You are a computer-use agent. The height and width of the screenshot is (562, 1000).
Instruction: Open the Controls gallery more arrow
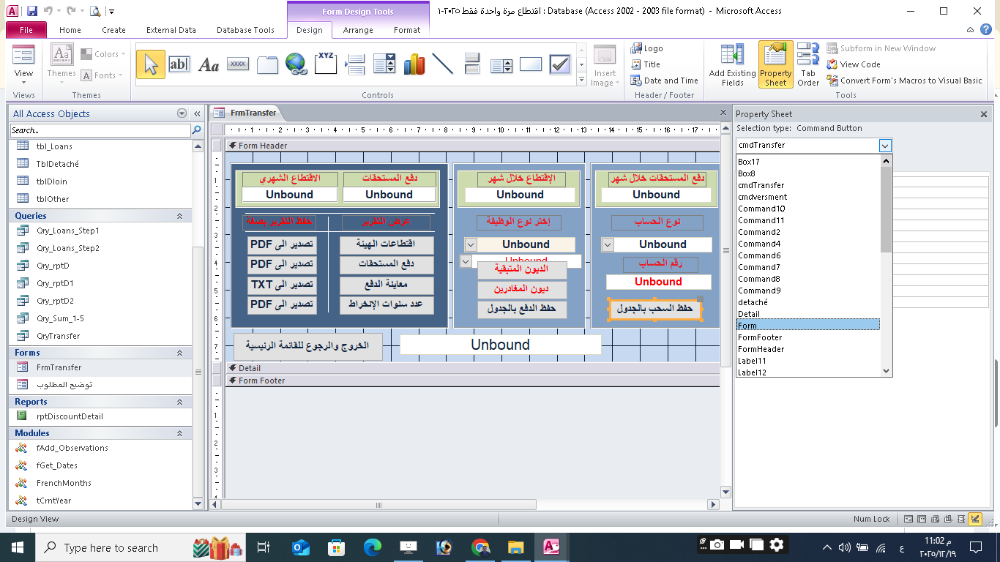click(x=580, y=77)
